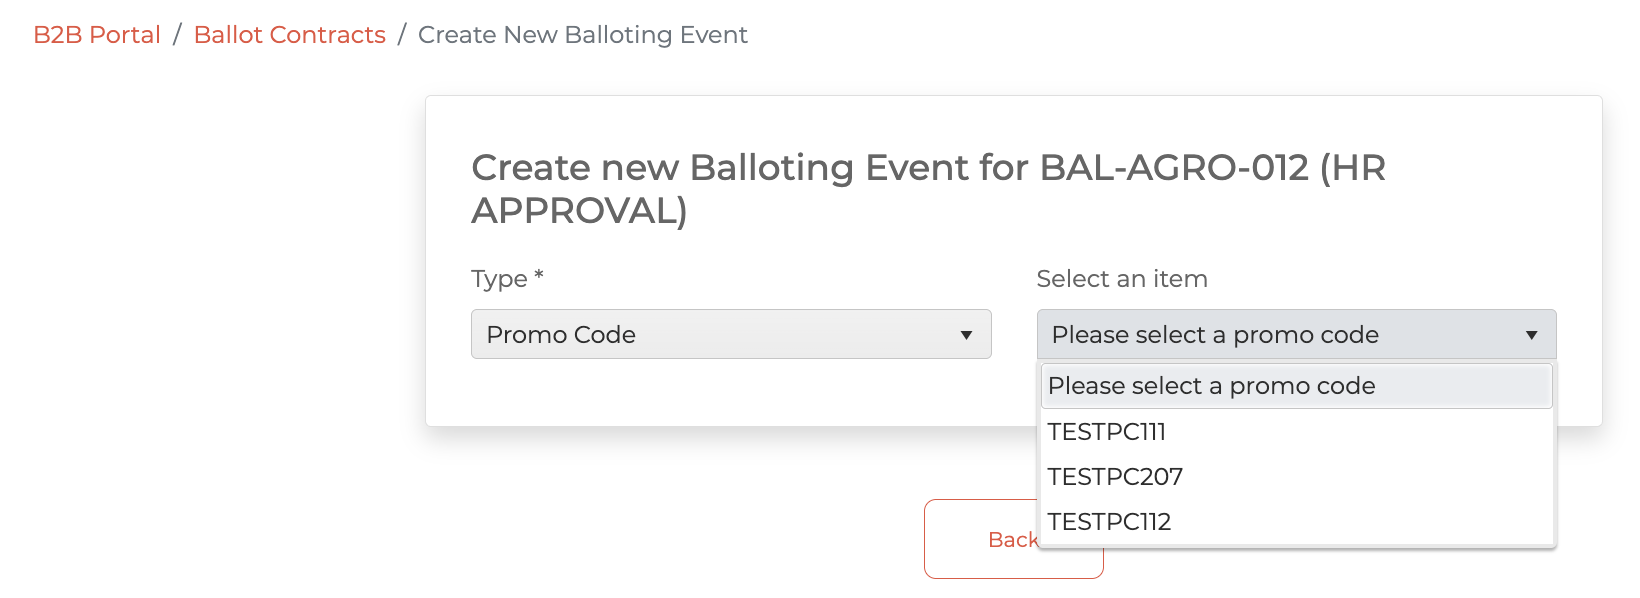
Task: Click the APPROVAL) text in the heading
Action: [579, 211]
